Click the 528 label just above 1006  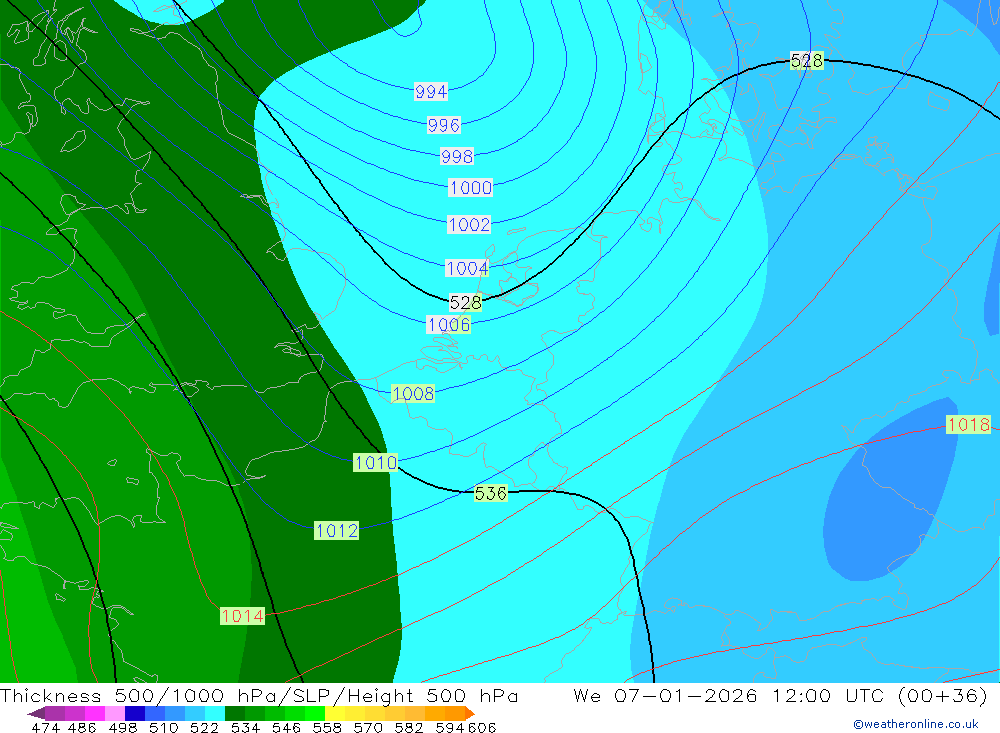point(466,302)
